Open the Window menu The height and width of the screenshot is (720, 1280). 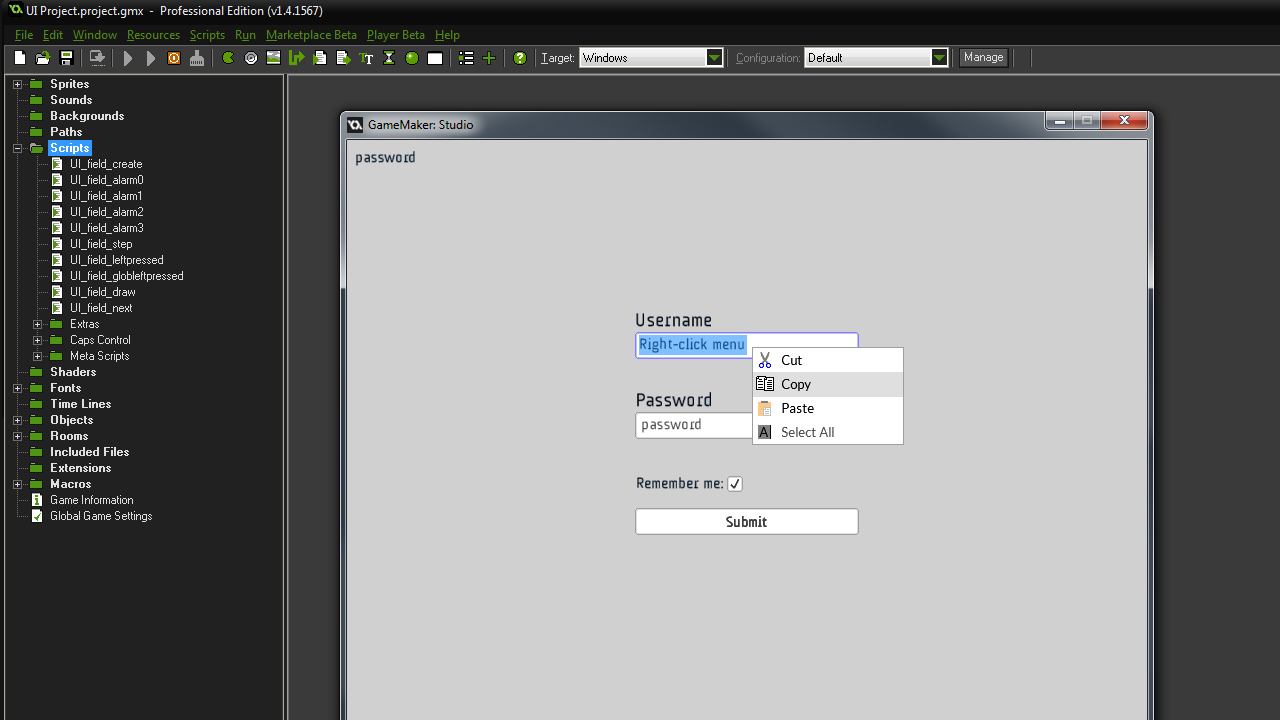[95, 35]
